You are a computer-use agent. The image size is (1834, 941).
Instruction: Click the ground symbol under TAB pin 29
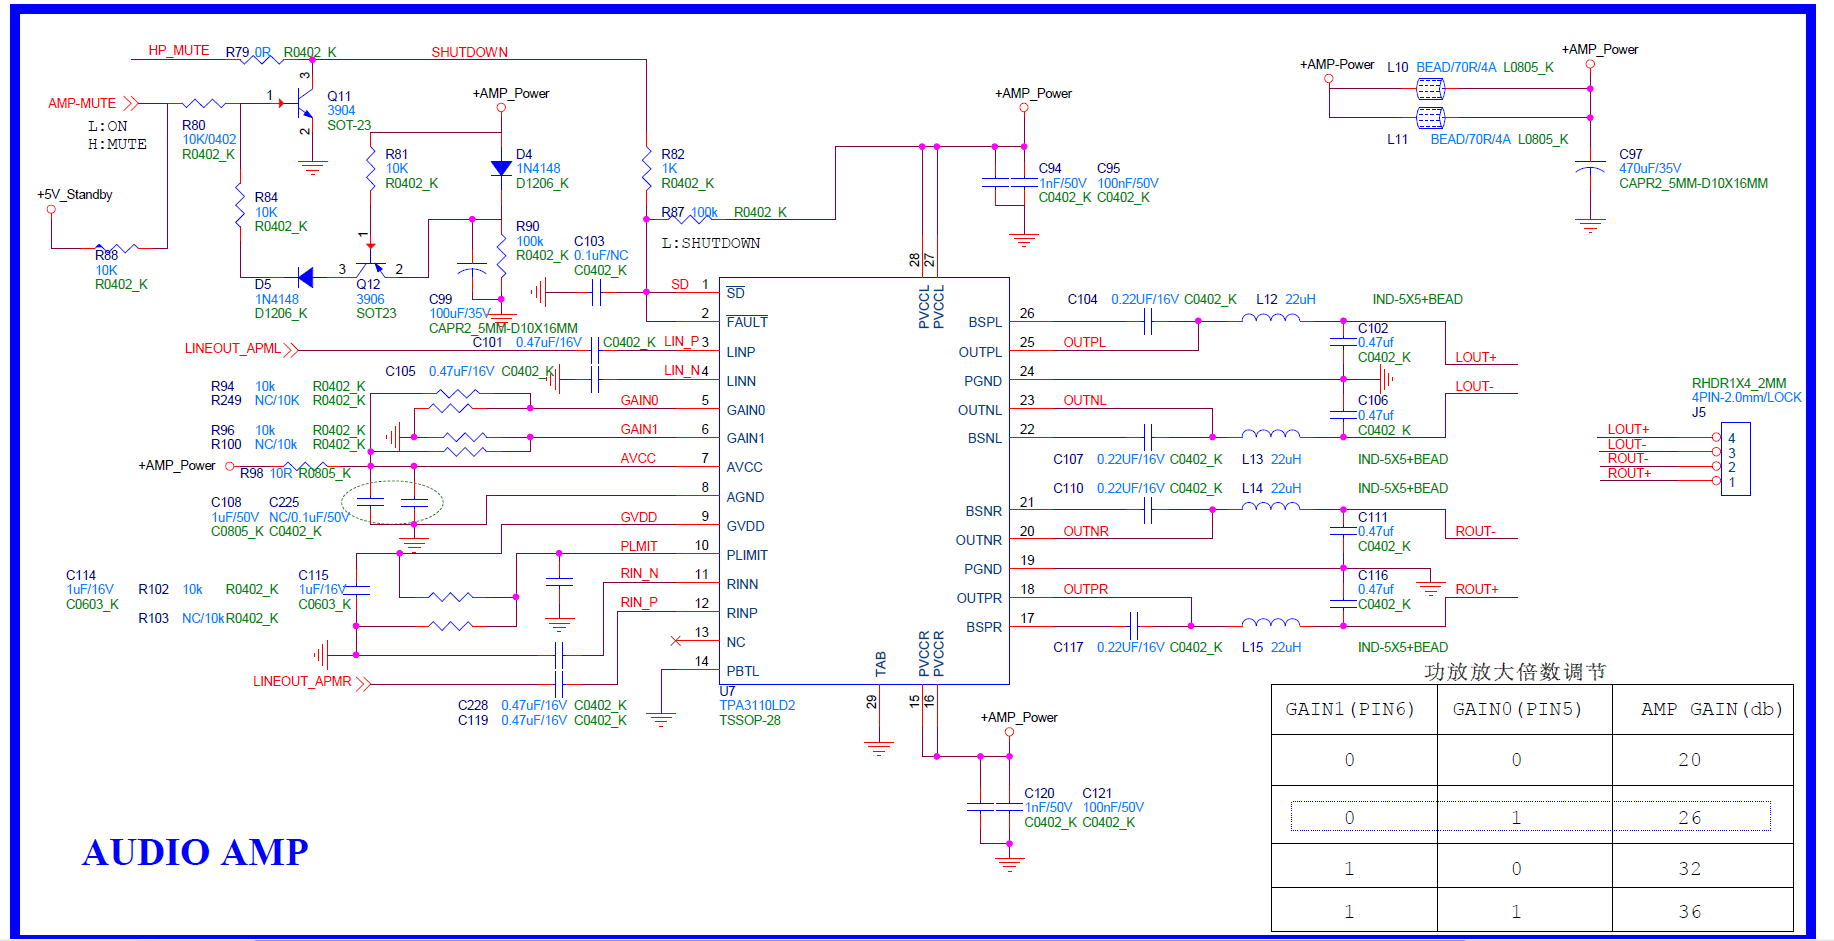click(879, 746)
